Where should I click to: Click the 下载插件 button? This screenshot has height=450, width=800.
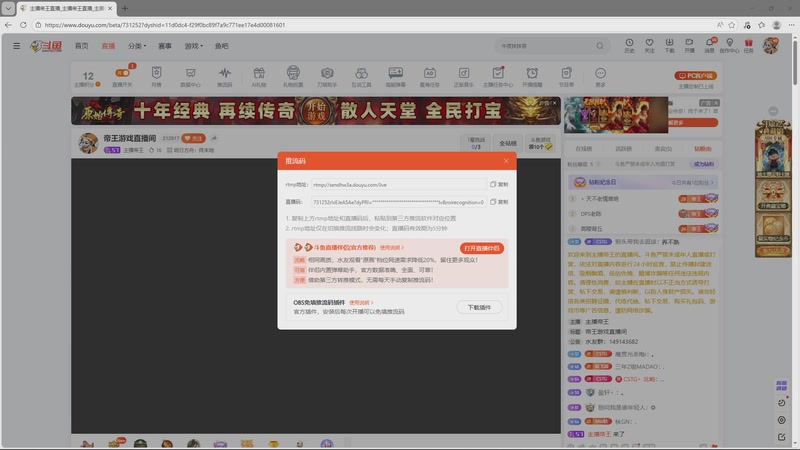pyautogui.click(x=479, y=307)
